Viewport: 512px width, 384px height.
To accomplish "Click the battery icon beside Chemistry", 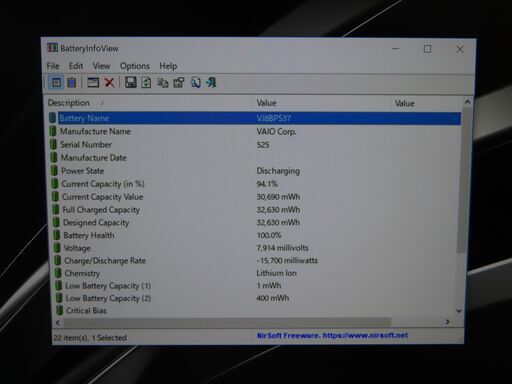I will tap(58, 273).
